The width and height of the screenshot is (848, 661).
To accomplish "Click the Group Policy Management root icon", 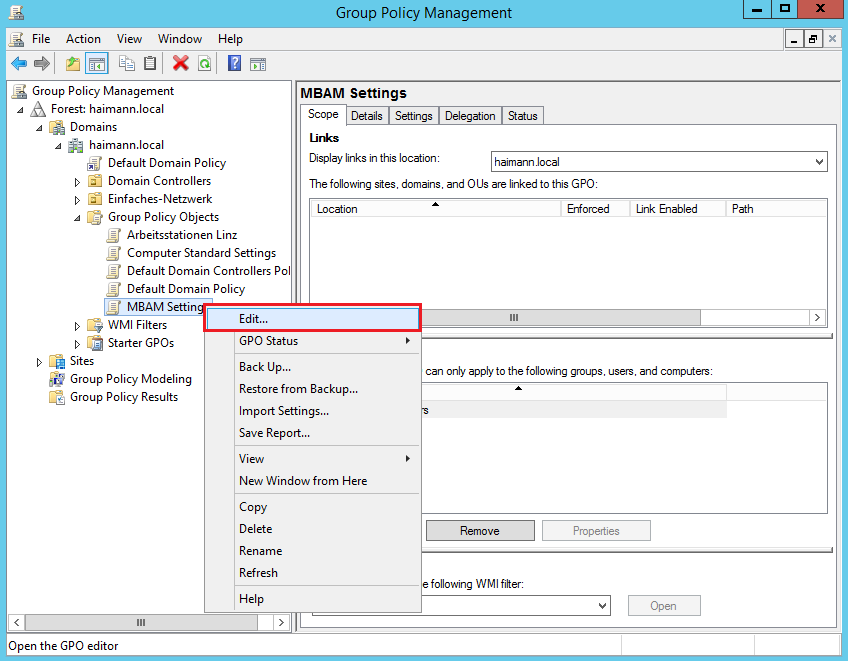I will [19, 91].
